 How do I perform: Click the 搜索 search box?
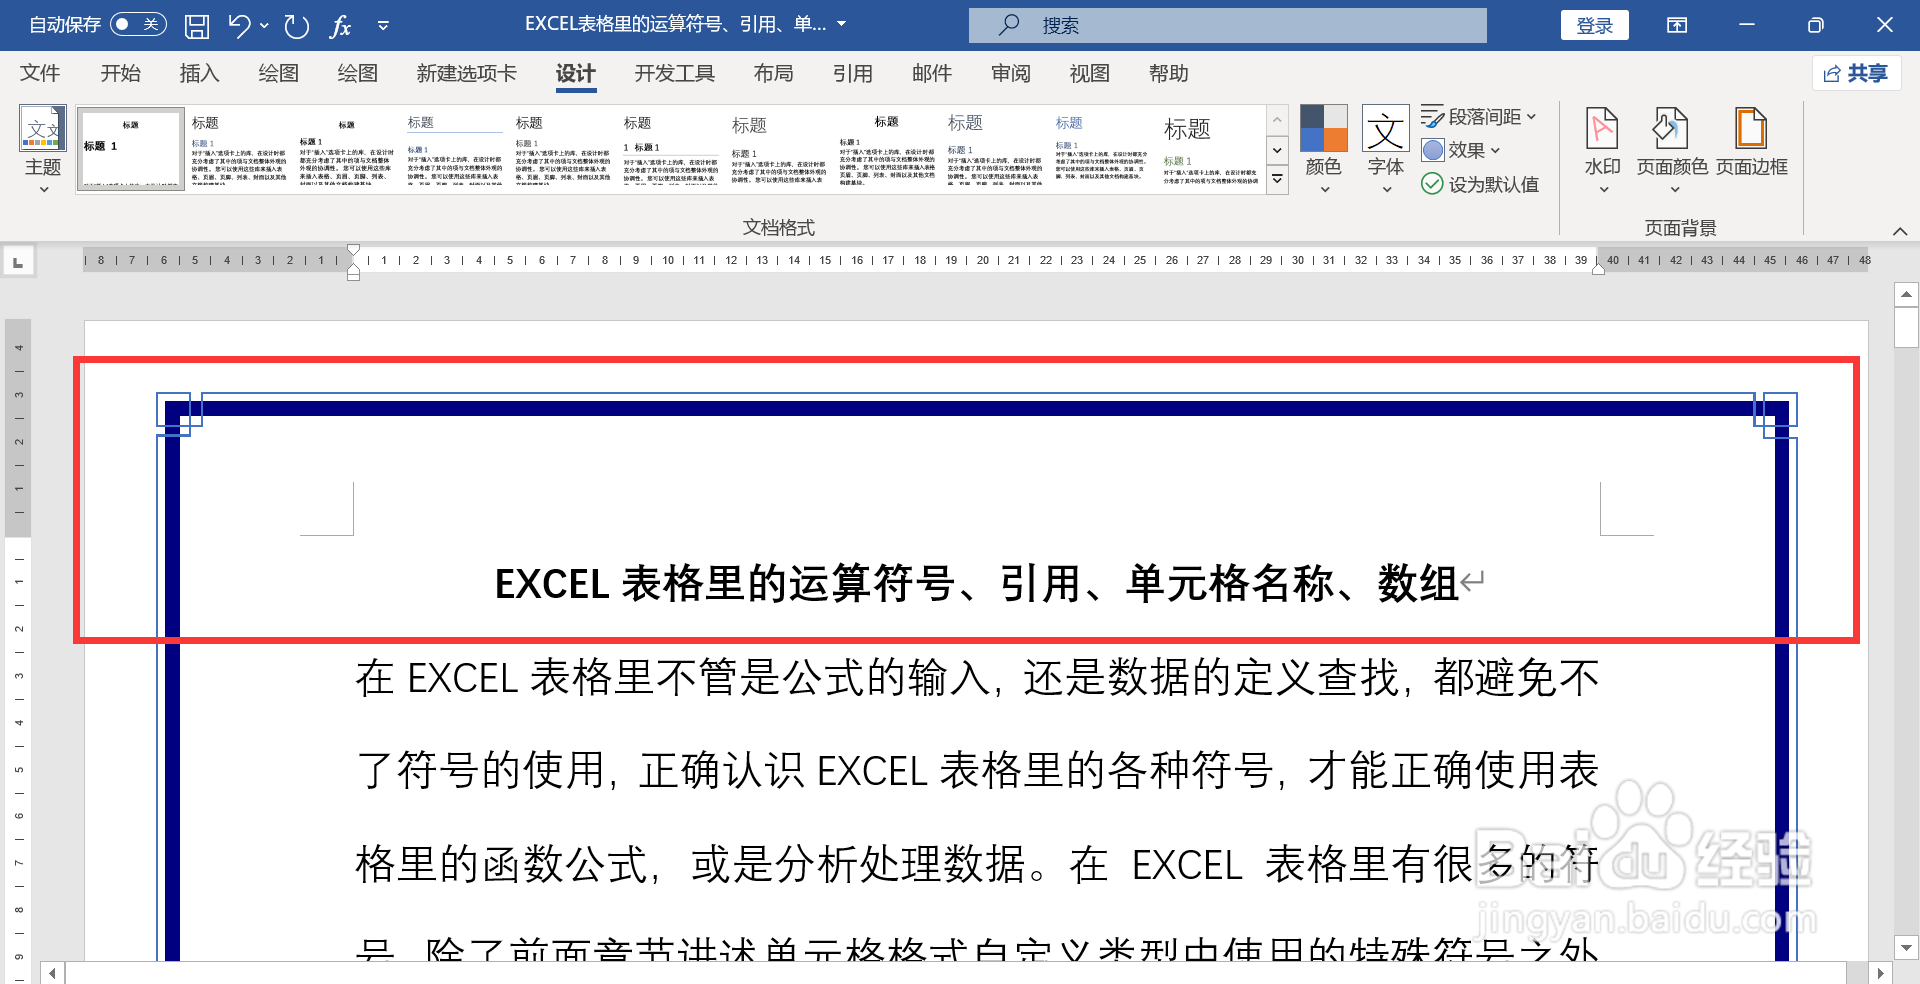(x=1227, y=25)
